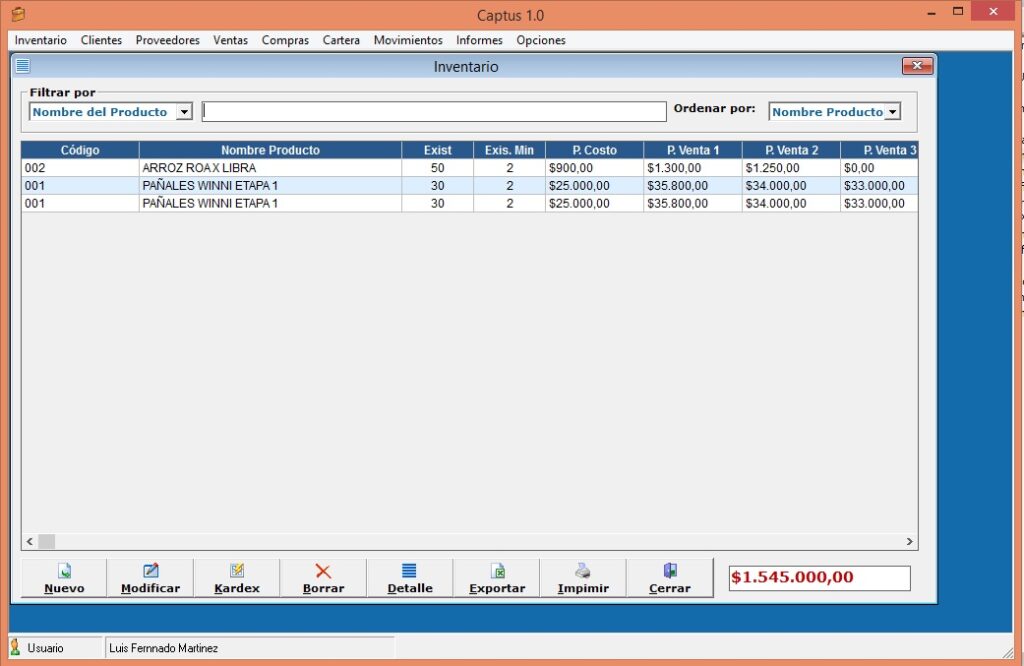This screenshot has width=1024, height=666.
Task: Open Modificar to edit the product
Action: click(x=150, y=578)
